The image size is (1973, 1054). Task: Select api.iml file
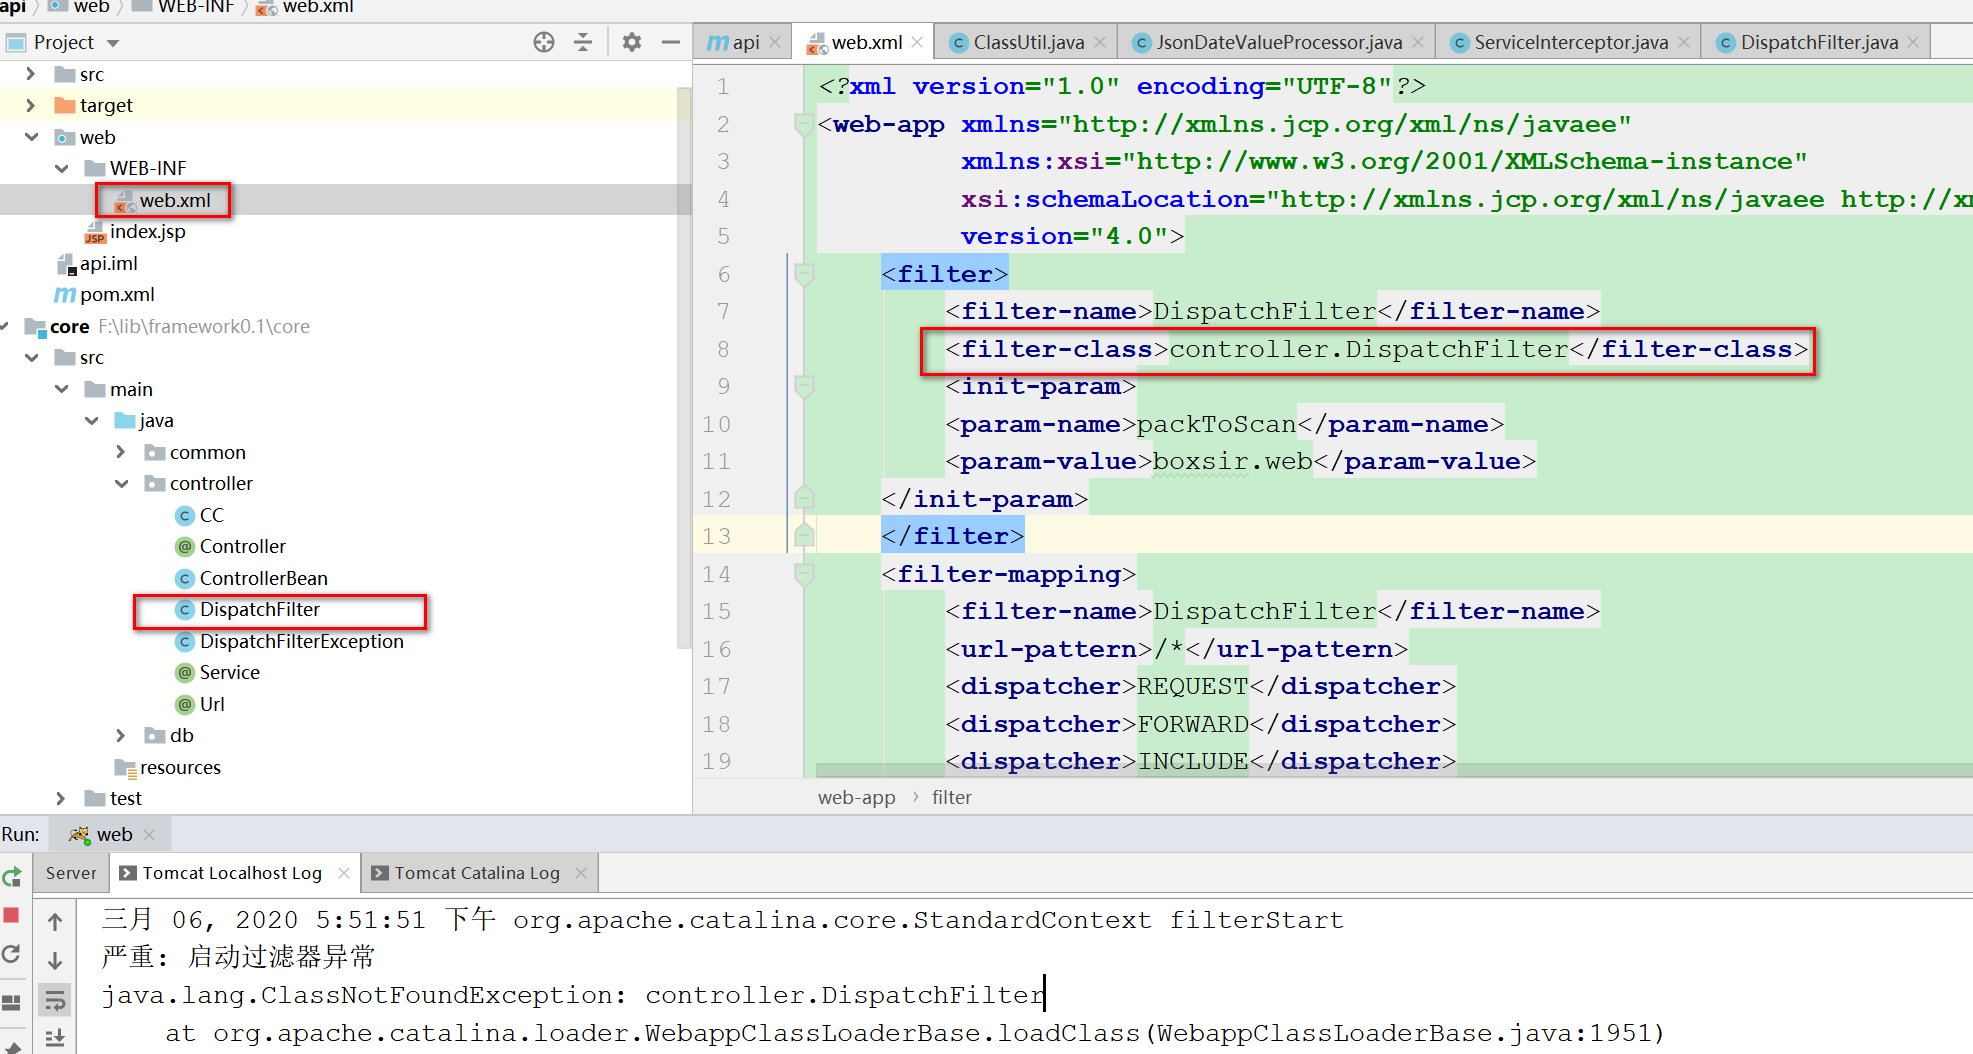tap(97, 263)
